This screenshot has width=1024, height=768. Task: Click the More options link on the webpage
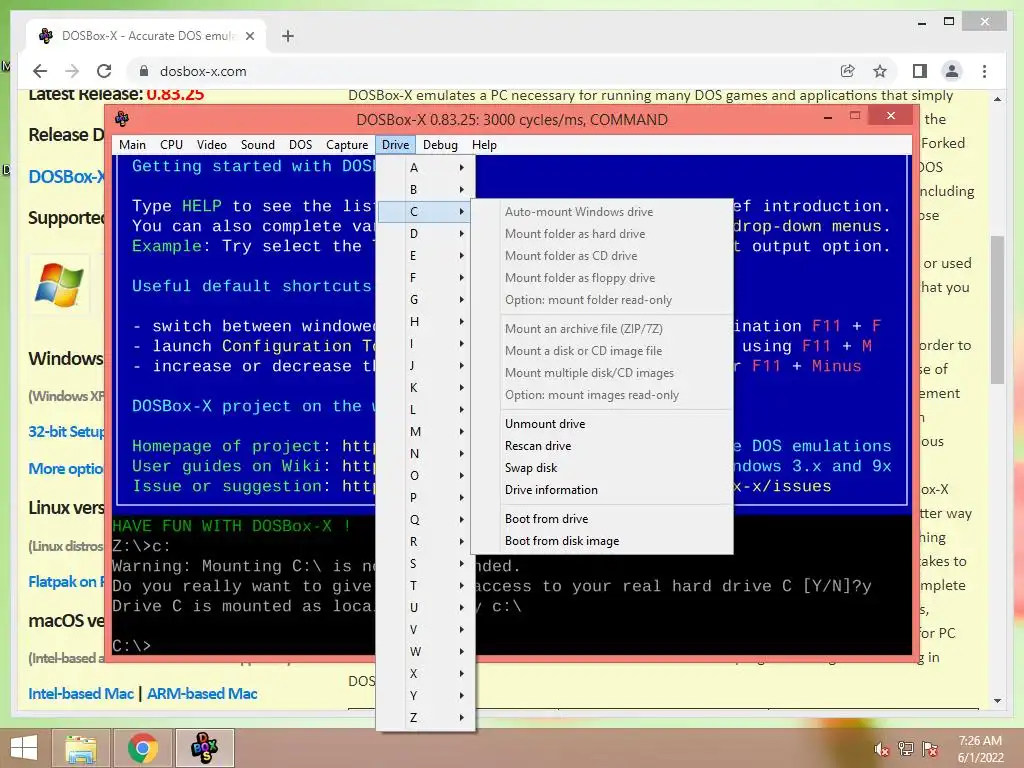[66, 469]
